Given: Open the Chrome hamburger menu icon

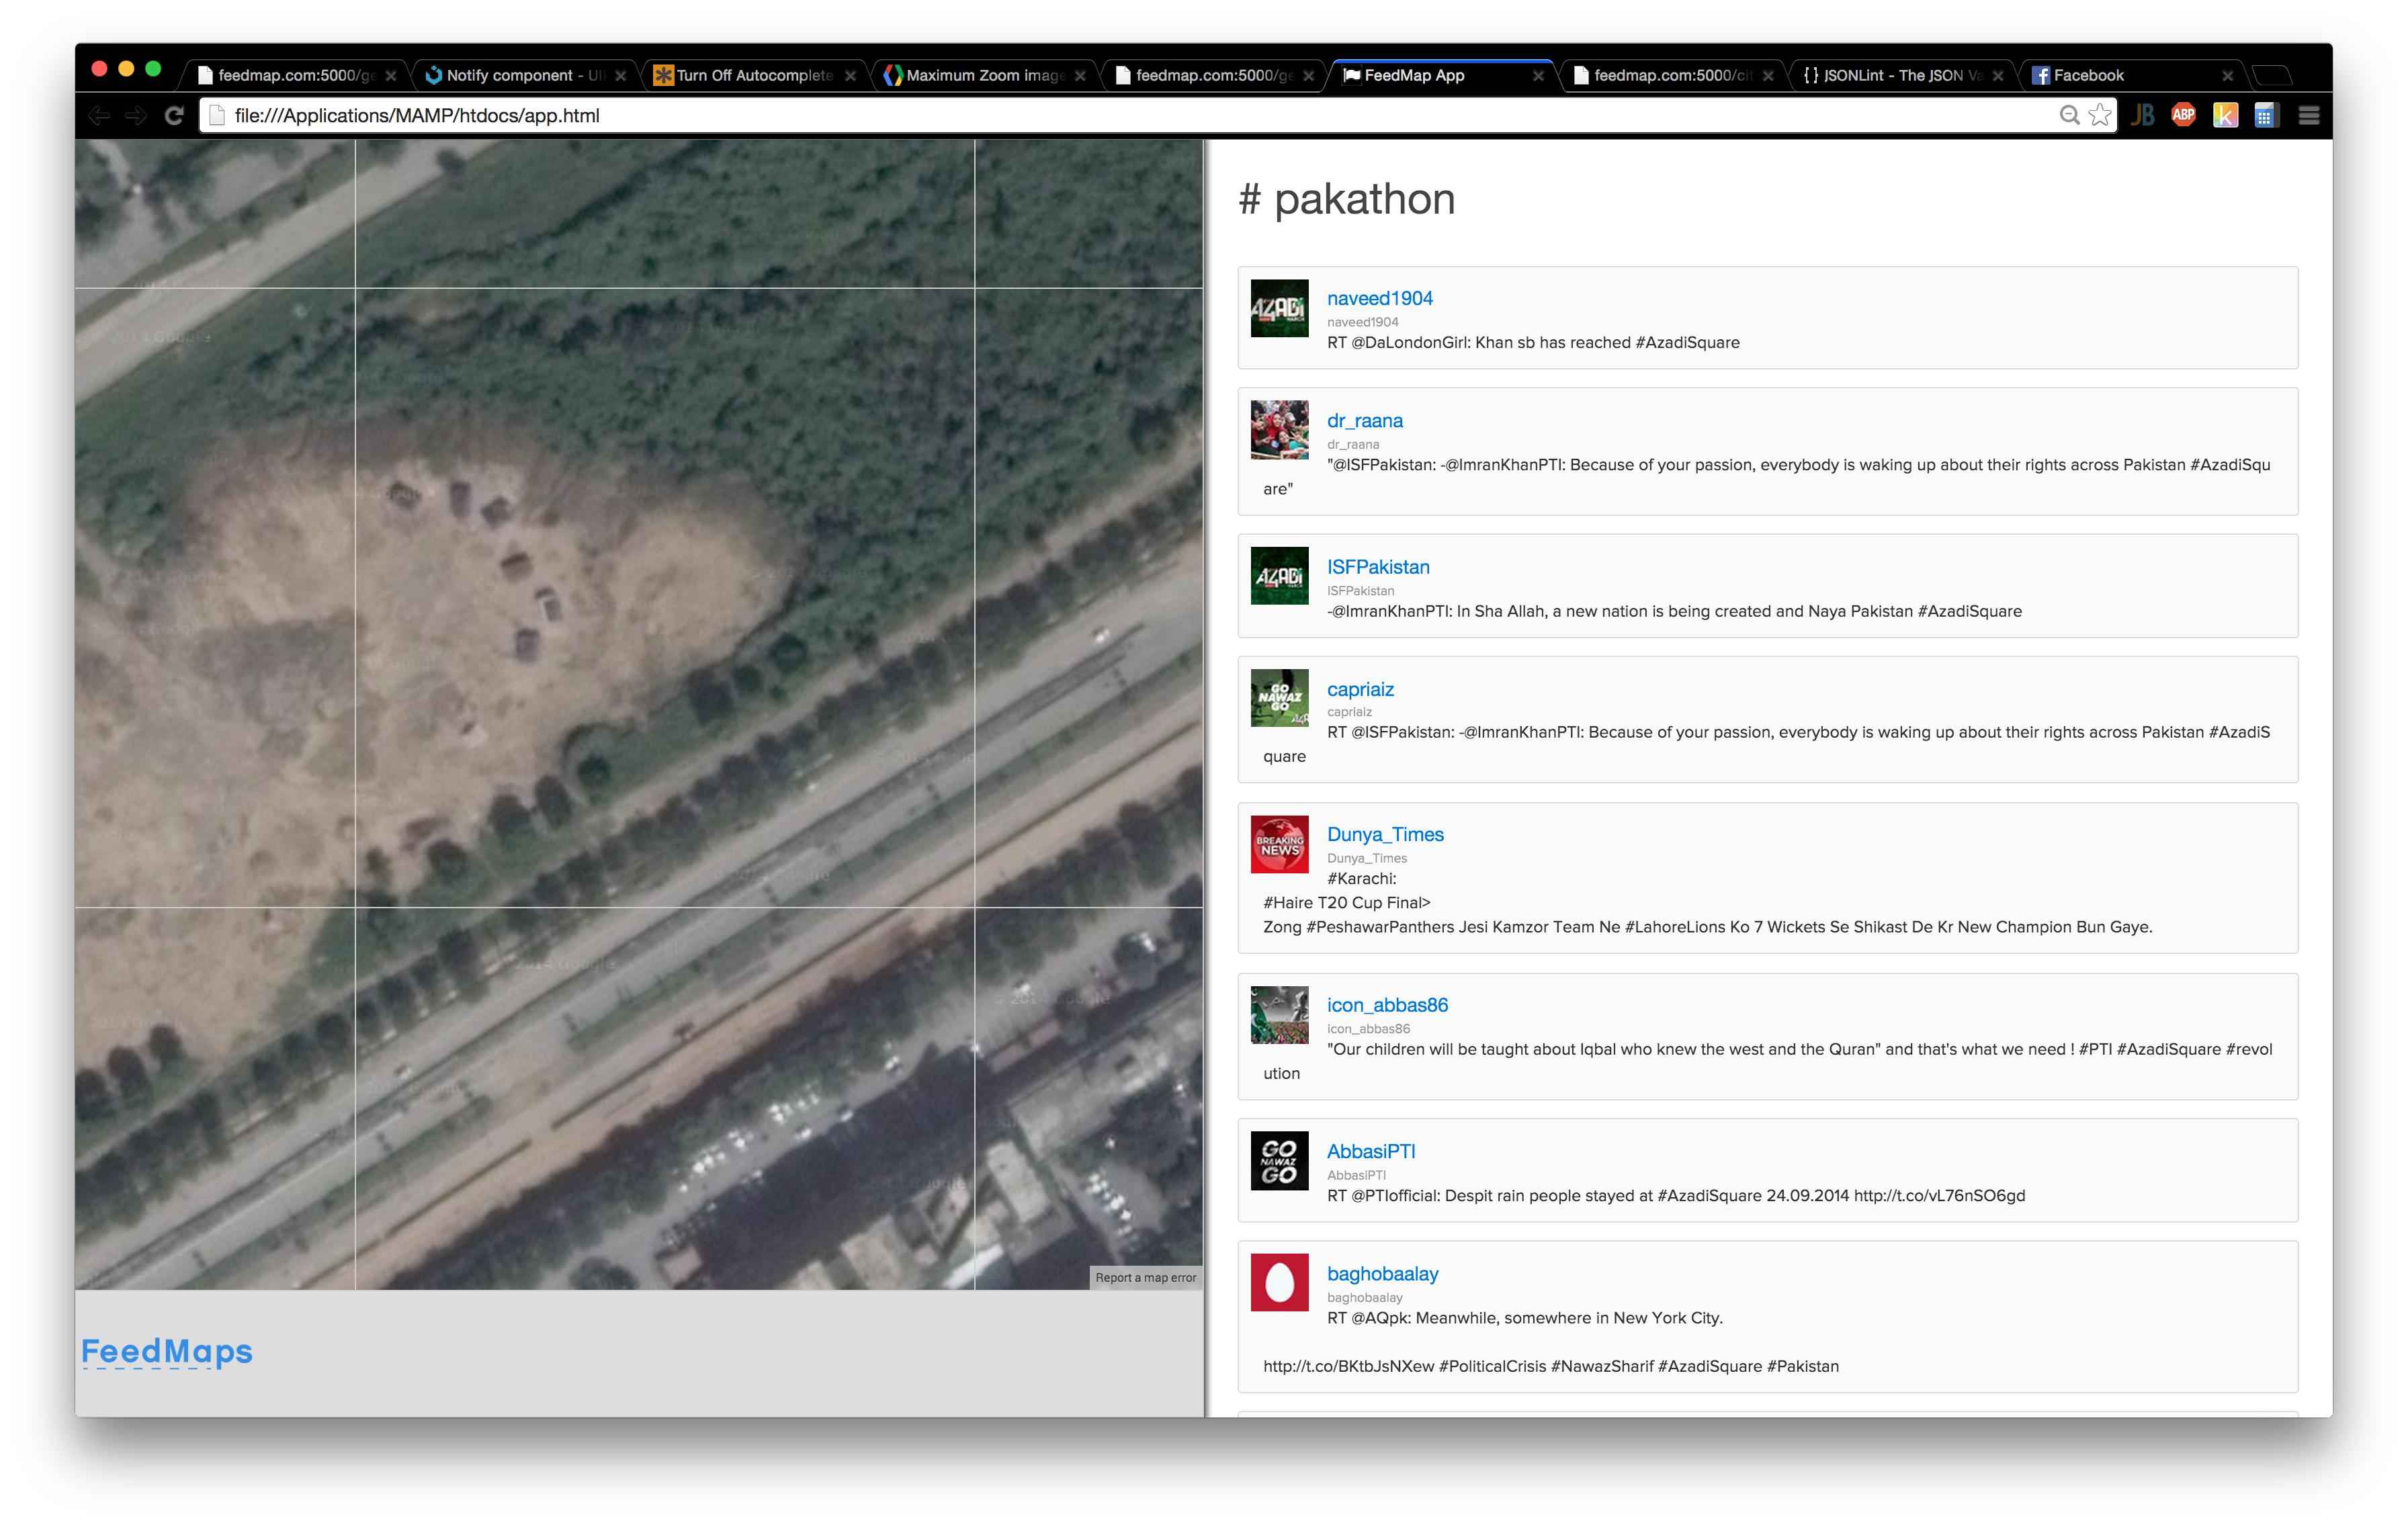Looking at the screenshot, I should (x=2308, y=116).
